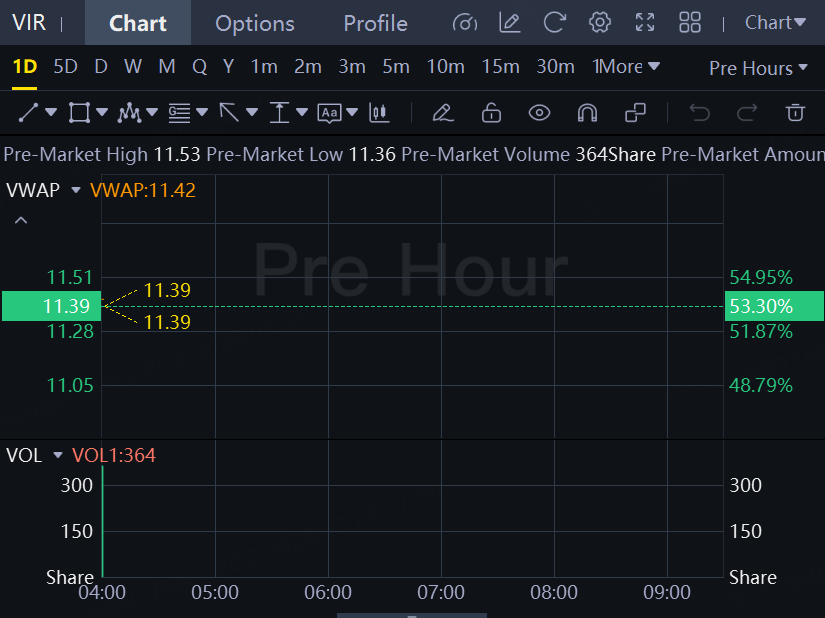
Task: Open chart settings gear
Action: (600, 23)
